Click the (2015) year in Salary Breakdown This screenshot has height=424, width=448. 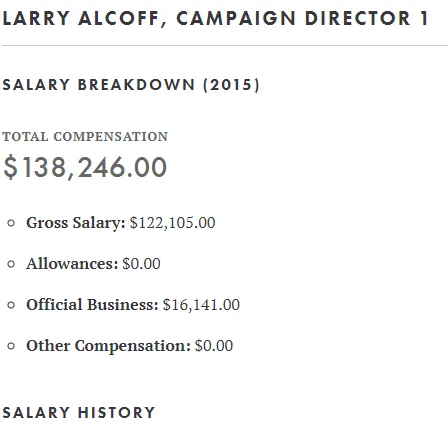pyautogui.click(x=231, y=85)
